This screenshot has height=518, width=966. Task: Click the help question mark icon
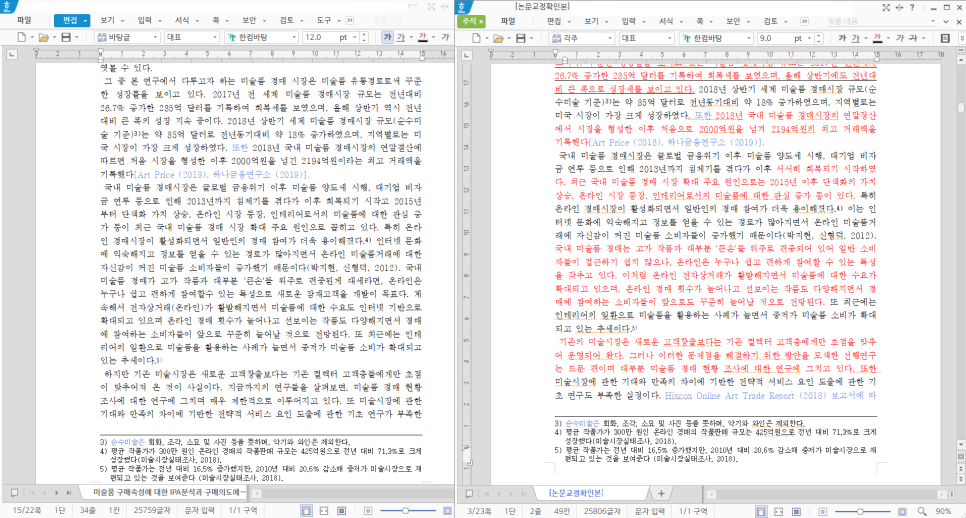click(912, 7)
